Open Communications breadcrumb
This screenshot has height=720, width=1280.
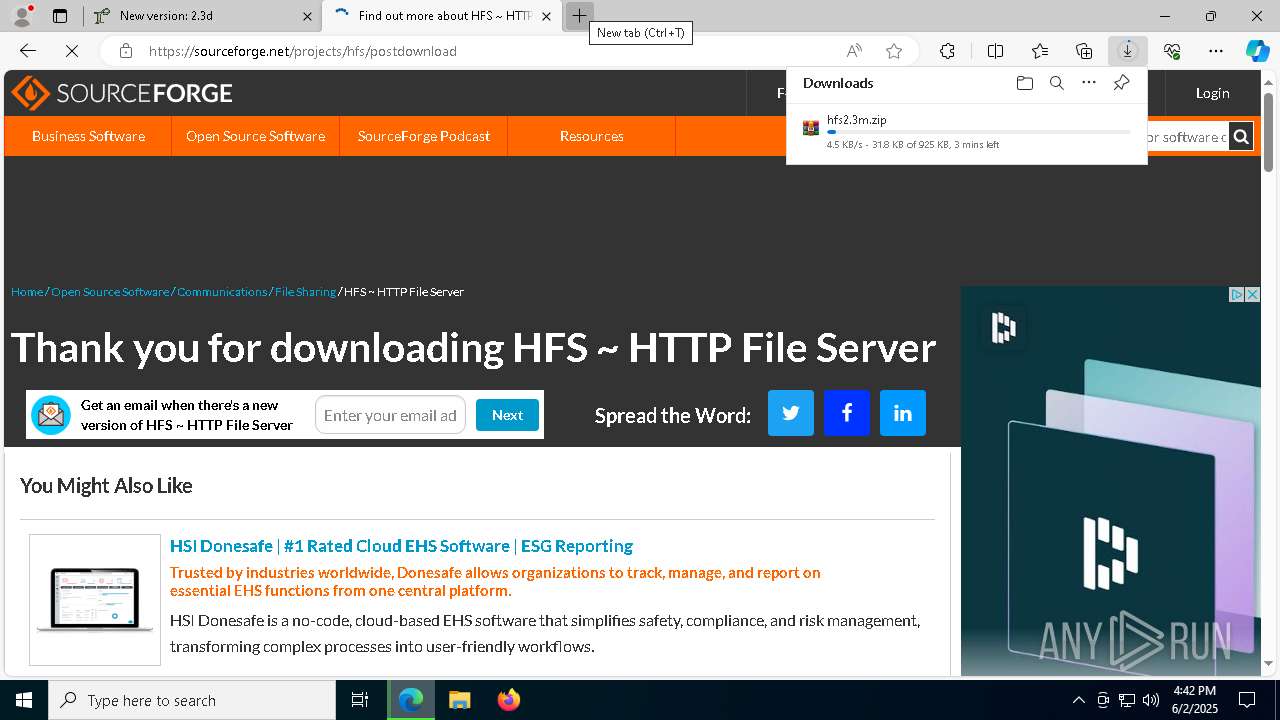[222, 292]
